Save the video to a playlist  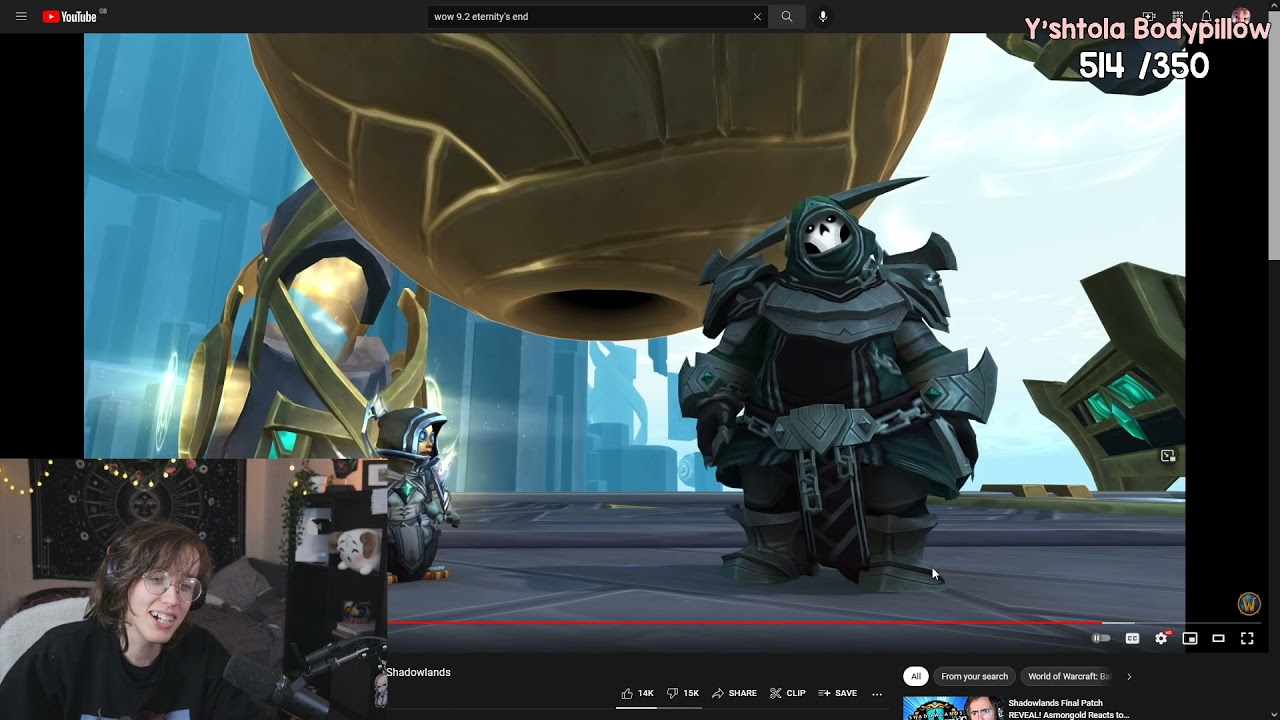(837, 693)
